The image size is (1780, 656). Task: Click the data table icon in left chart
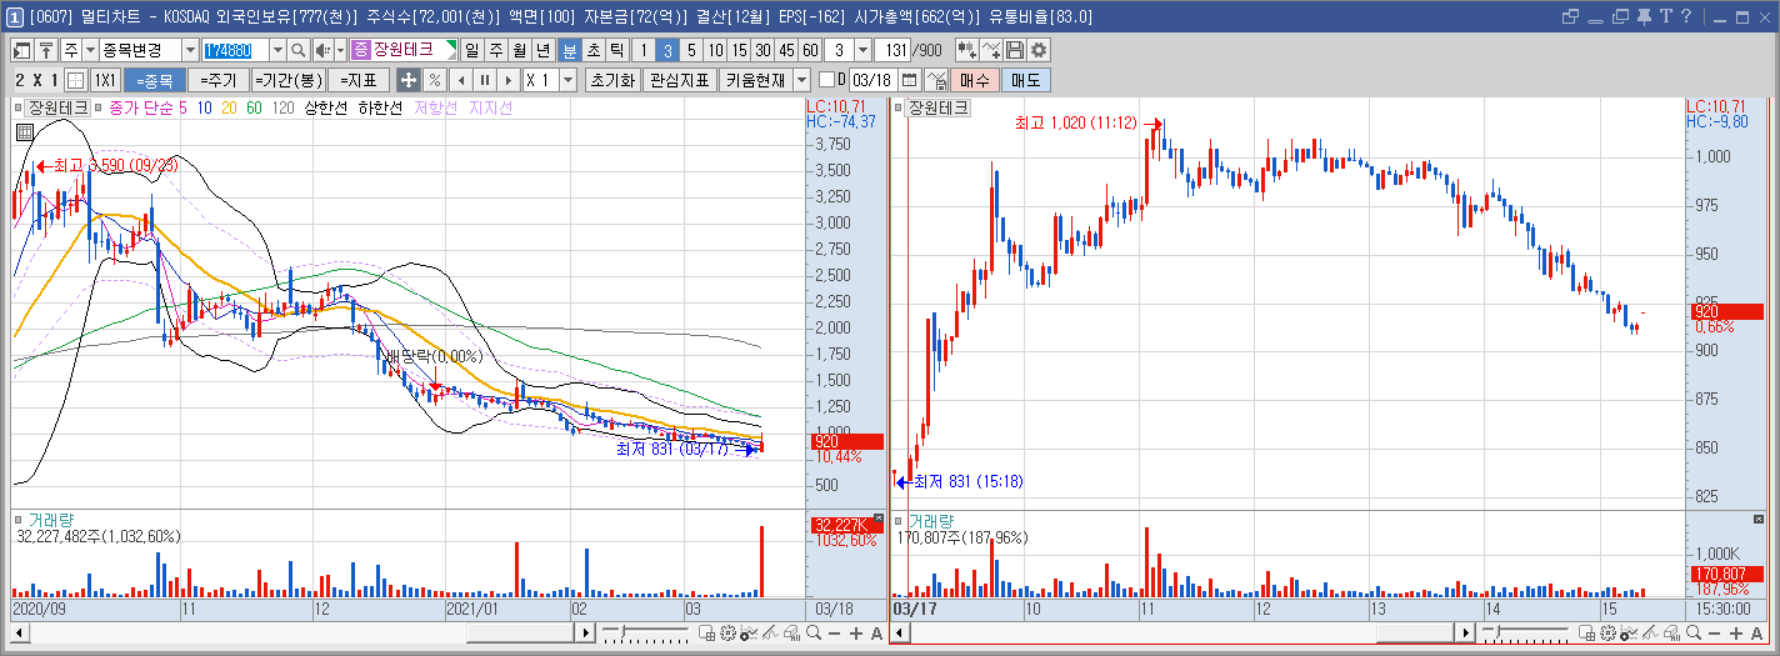click(25, 132)
